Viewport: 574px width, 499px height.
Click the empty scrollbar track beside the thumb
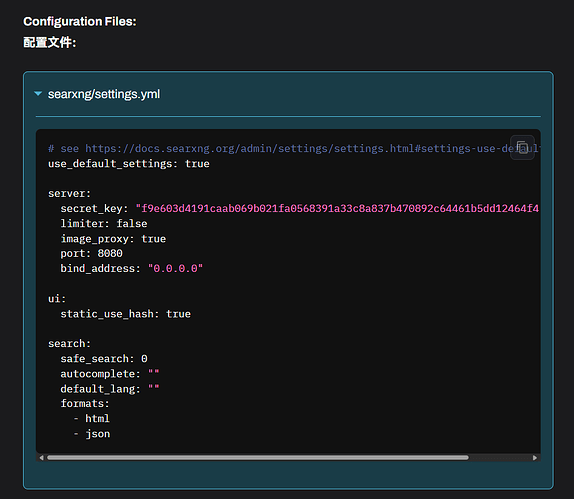coord(500,458)
